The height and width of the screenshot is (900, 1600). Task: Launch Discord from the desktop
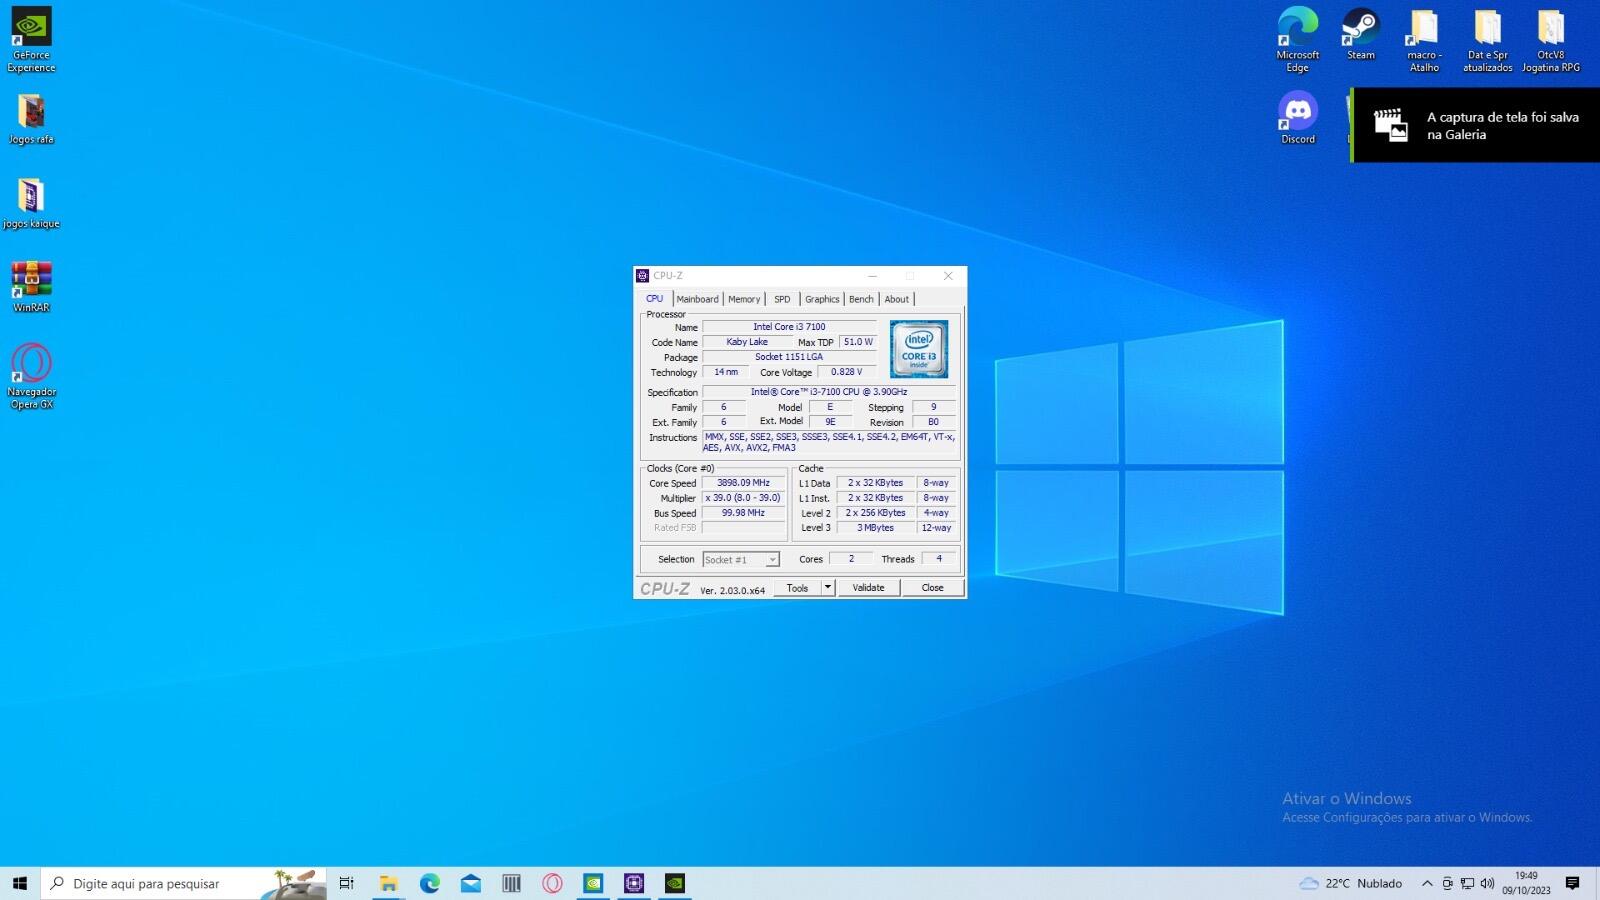1298,118
